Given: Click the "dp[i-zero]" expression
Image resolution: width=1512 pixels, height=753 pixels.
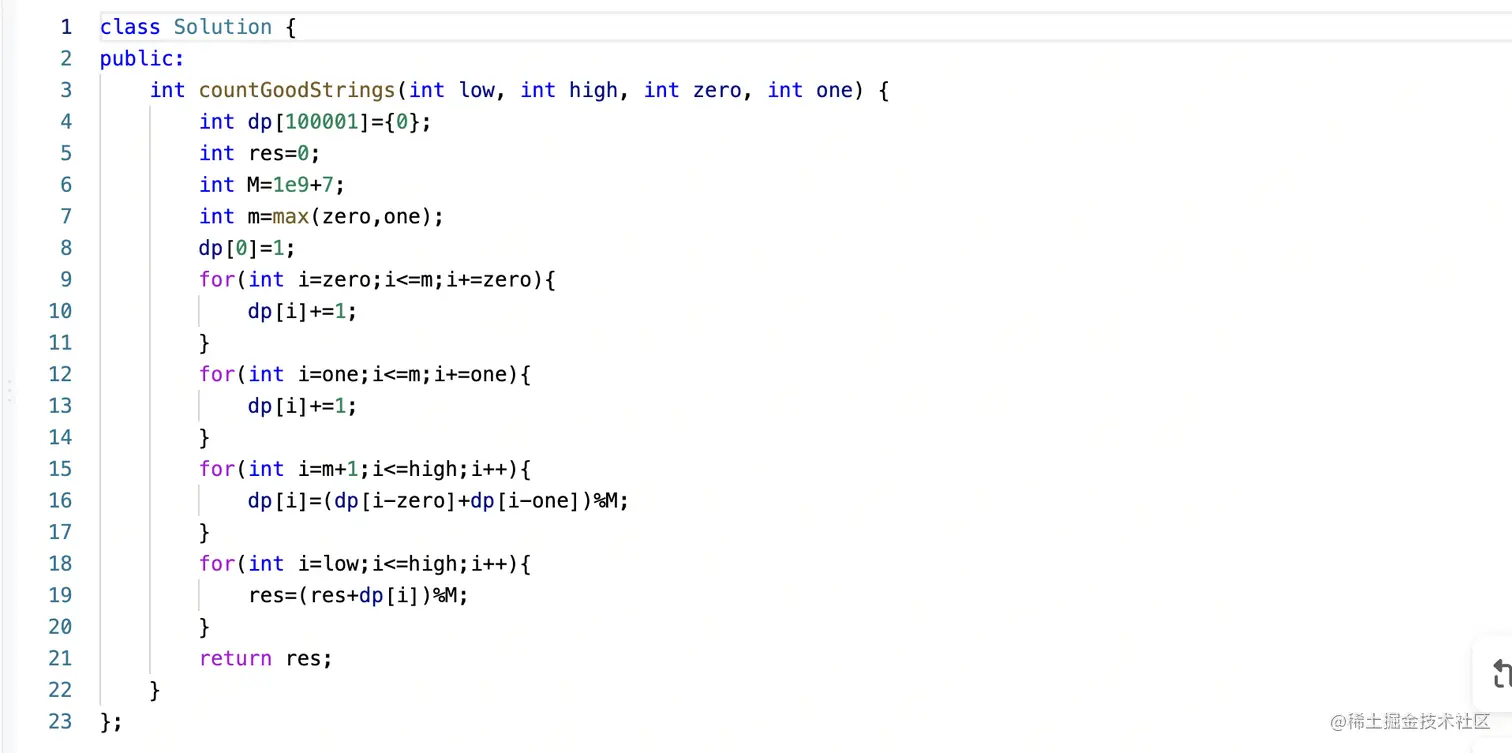Looking at the screenshot, I should (396, 501).
